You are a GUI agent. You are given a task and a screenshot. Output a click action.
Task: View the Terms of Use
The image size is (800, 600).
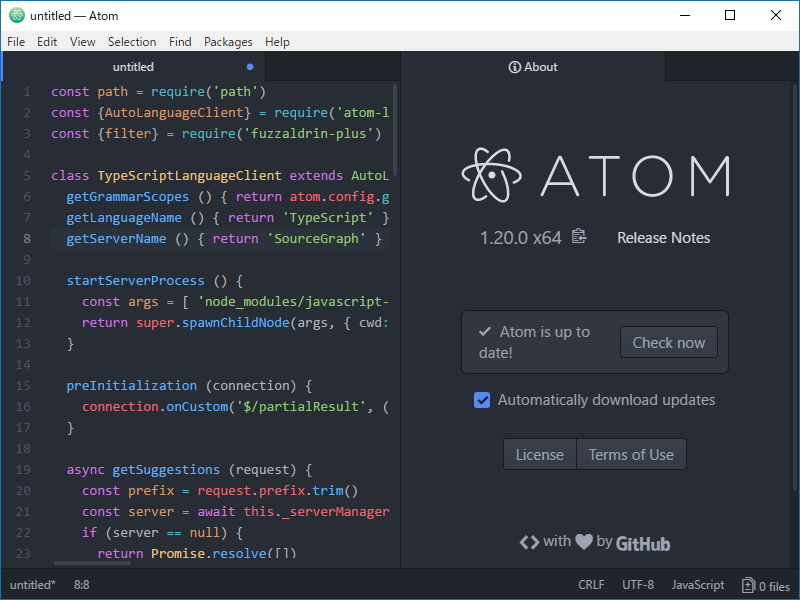[631, 453]
